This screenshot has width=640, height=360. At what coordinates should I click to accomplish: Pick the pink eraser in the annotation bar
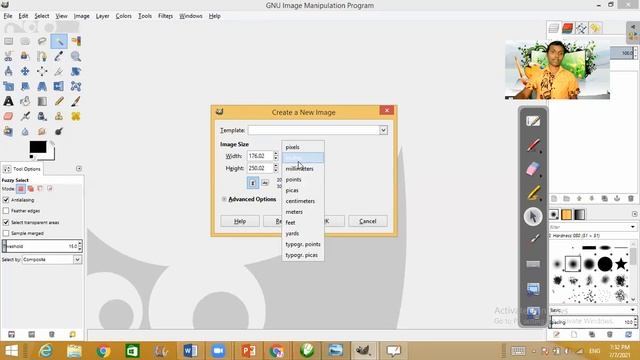point(533,169)
